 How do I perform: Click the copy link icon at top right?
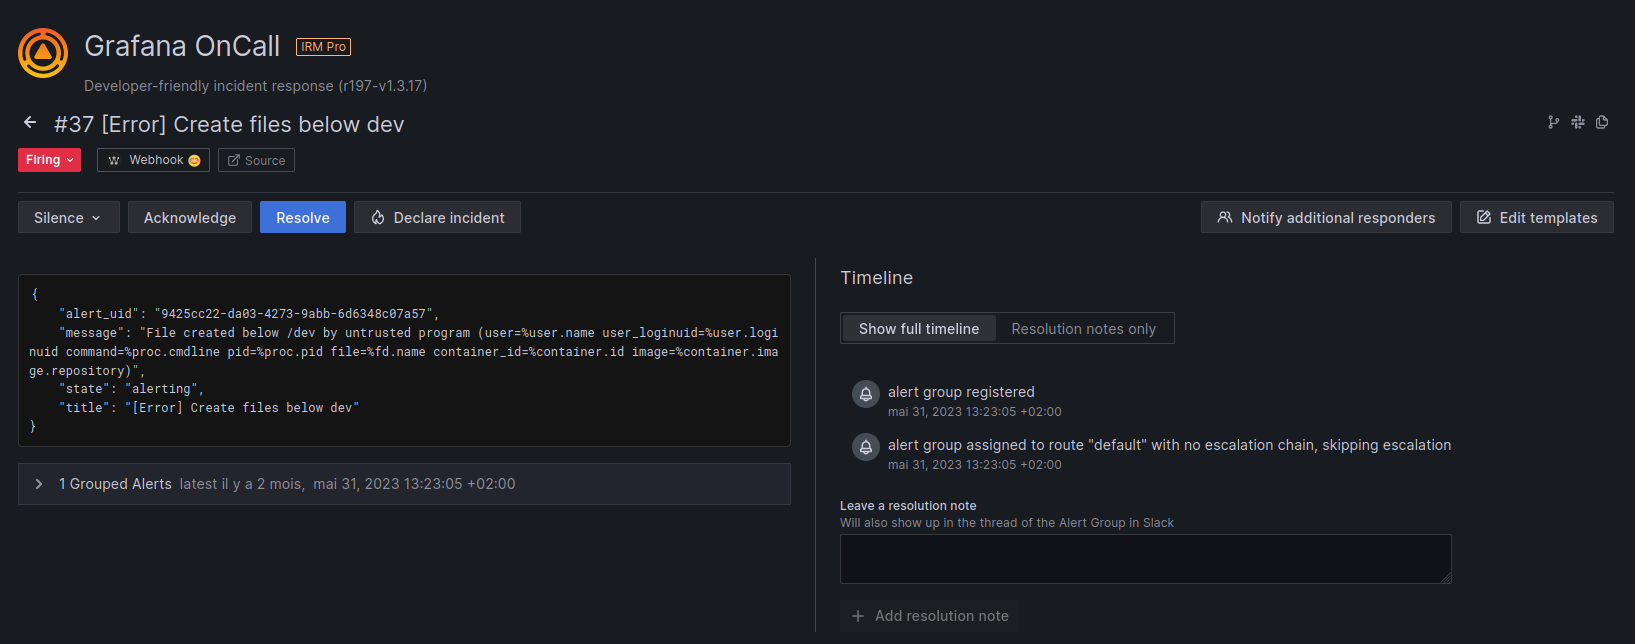[x=1602, y=122]
